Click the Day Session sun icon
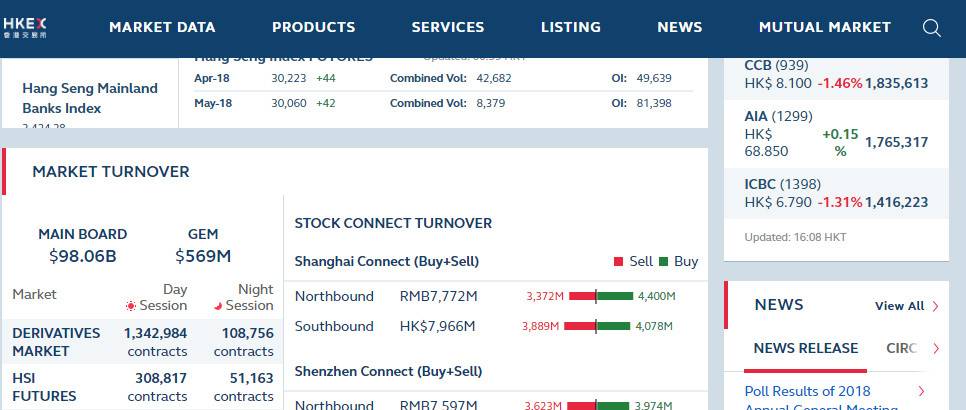 coord(130,306)
